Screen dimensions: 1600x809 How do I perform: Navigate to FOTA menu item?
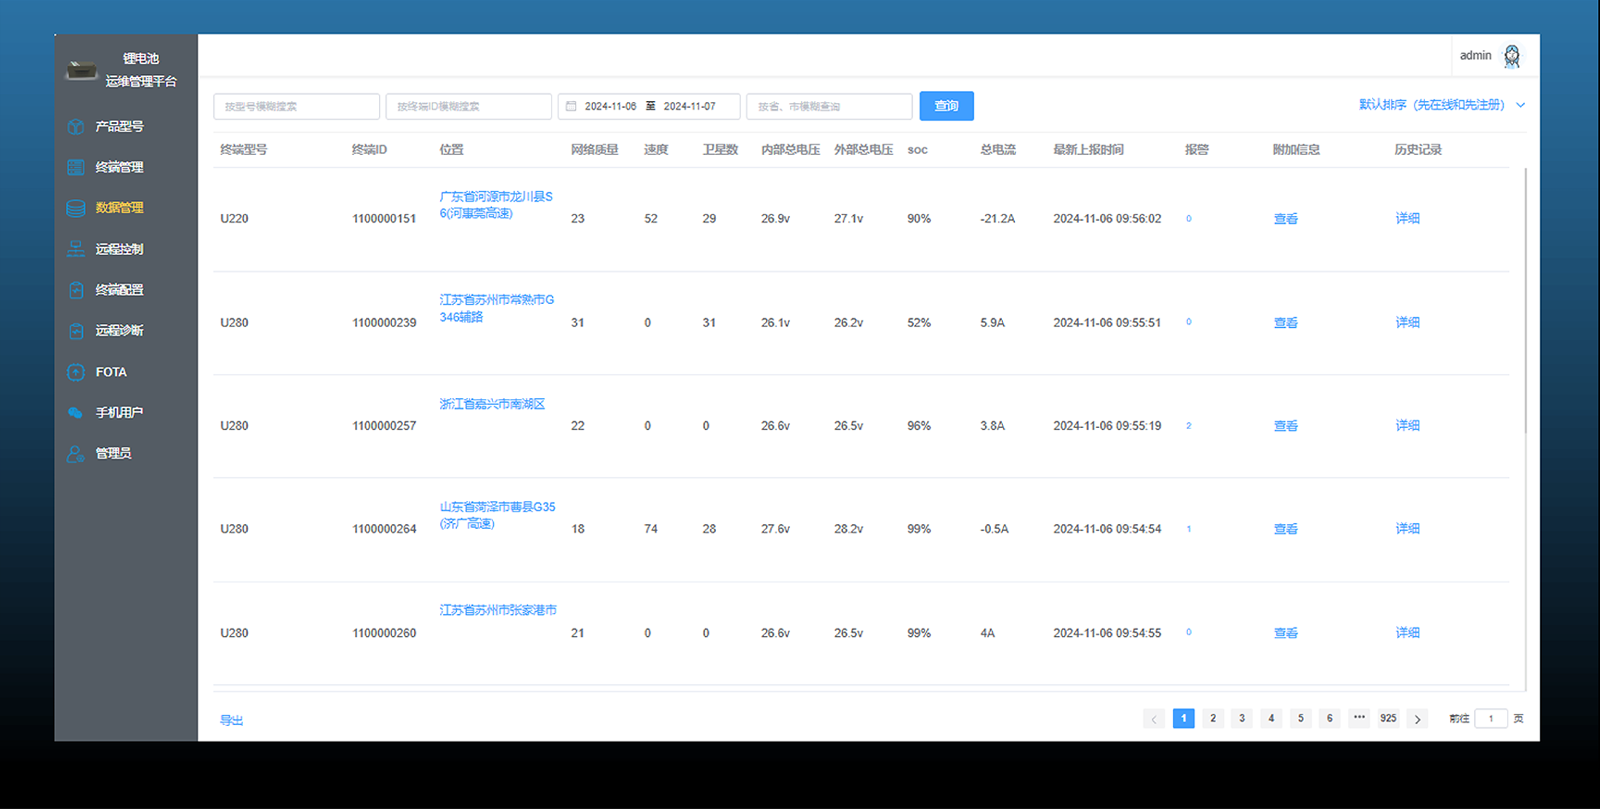111,372
